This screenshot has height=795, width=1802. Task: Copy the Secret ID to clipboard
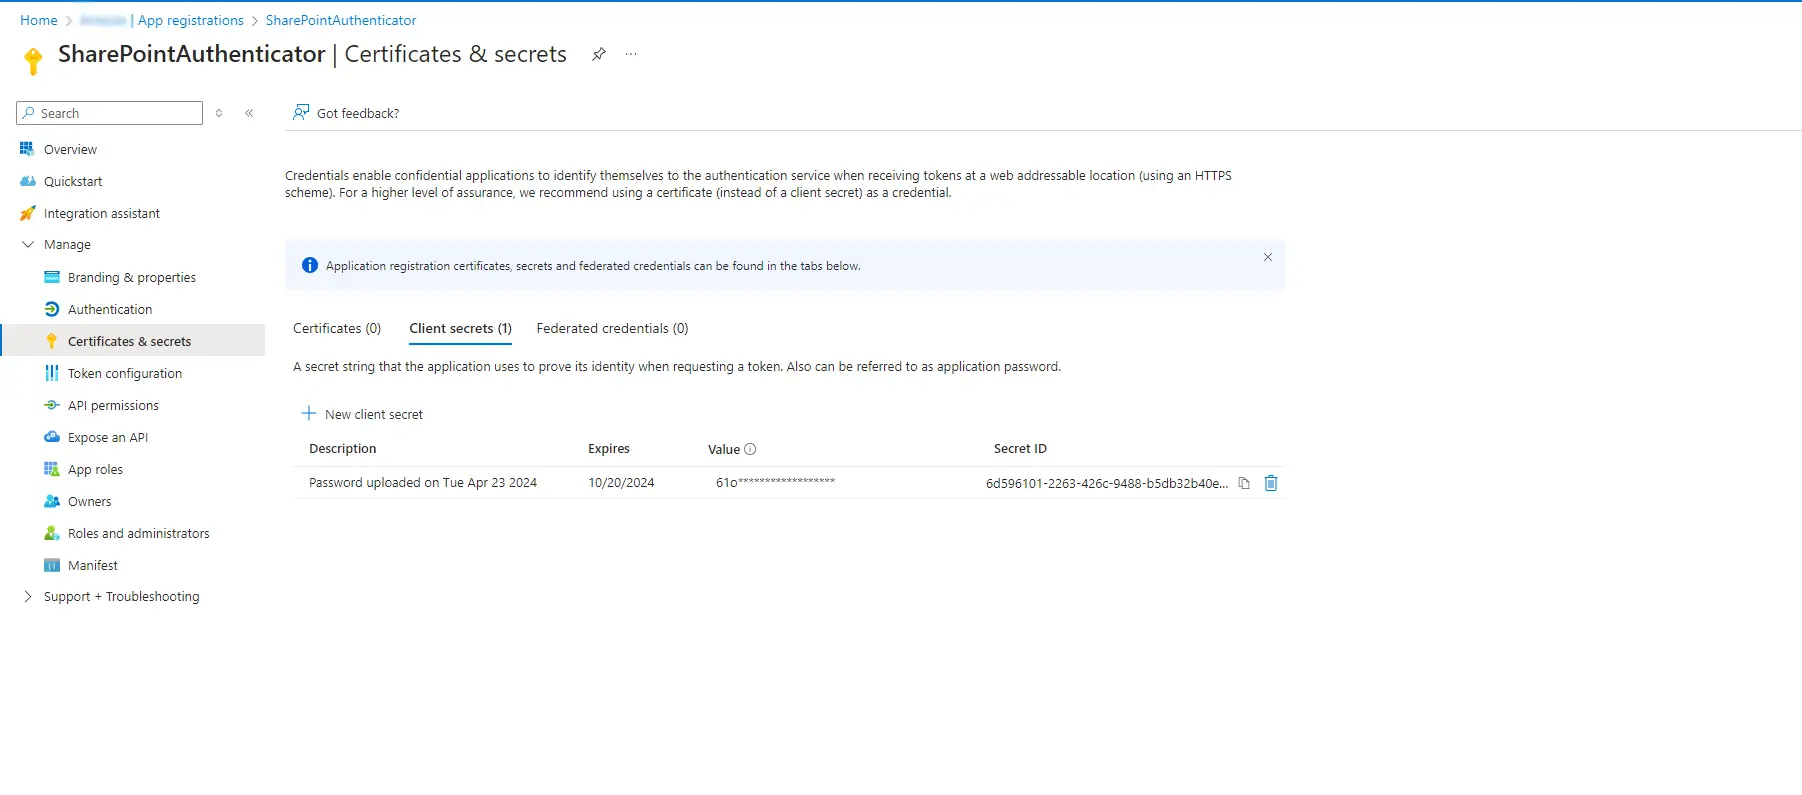1244,483
